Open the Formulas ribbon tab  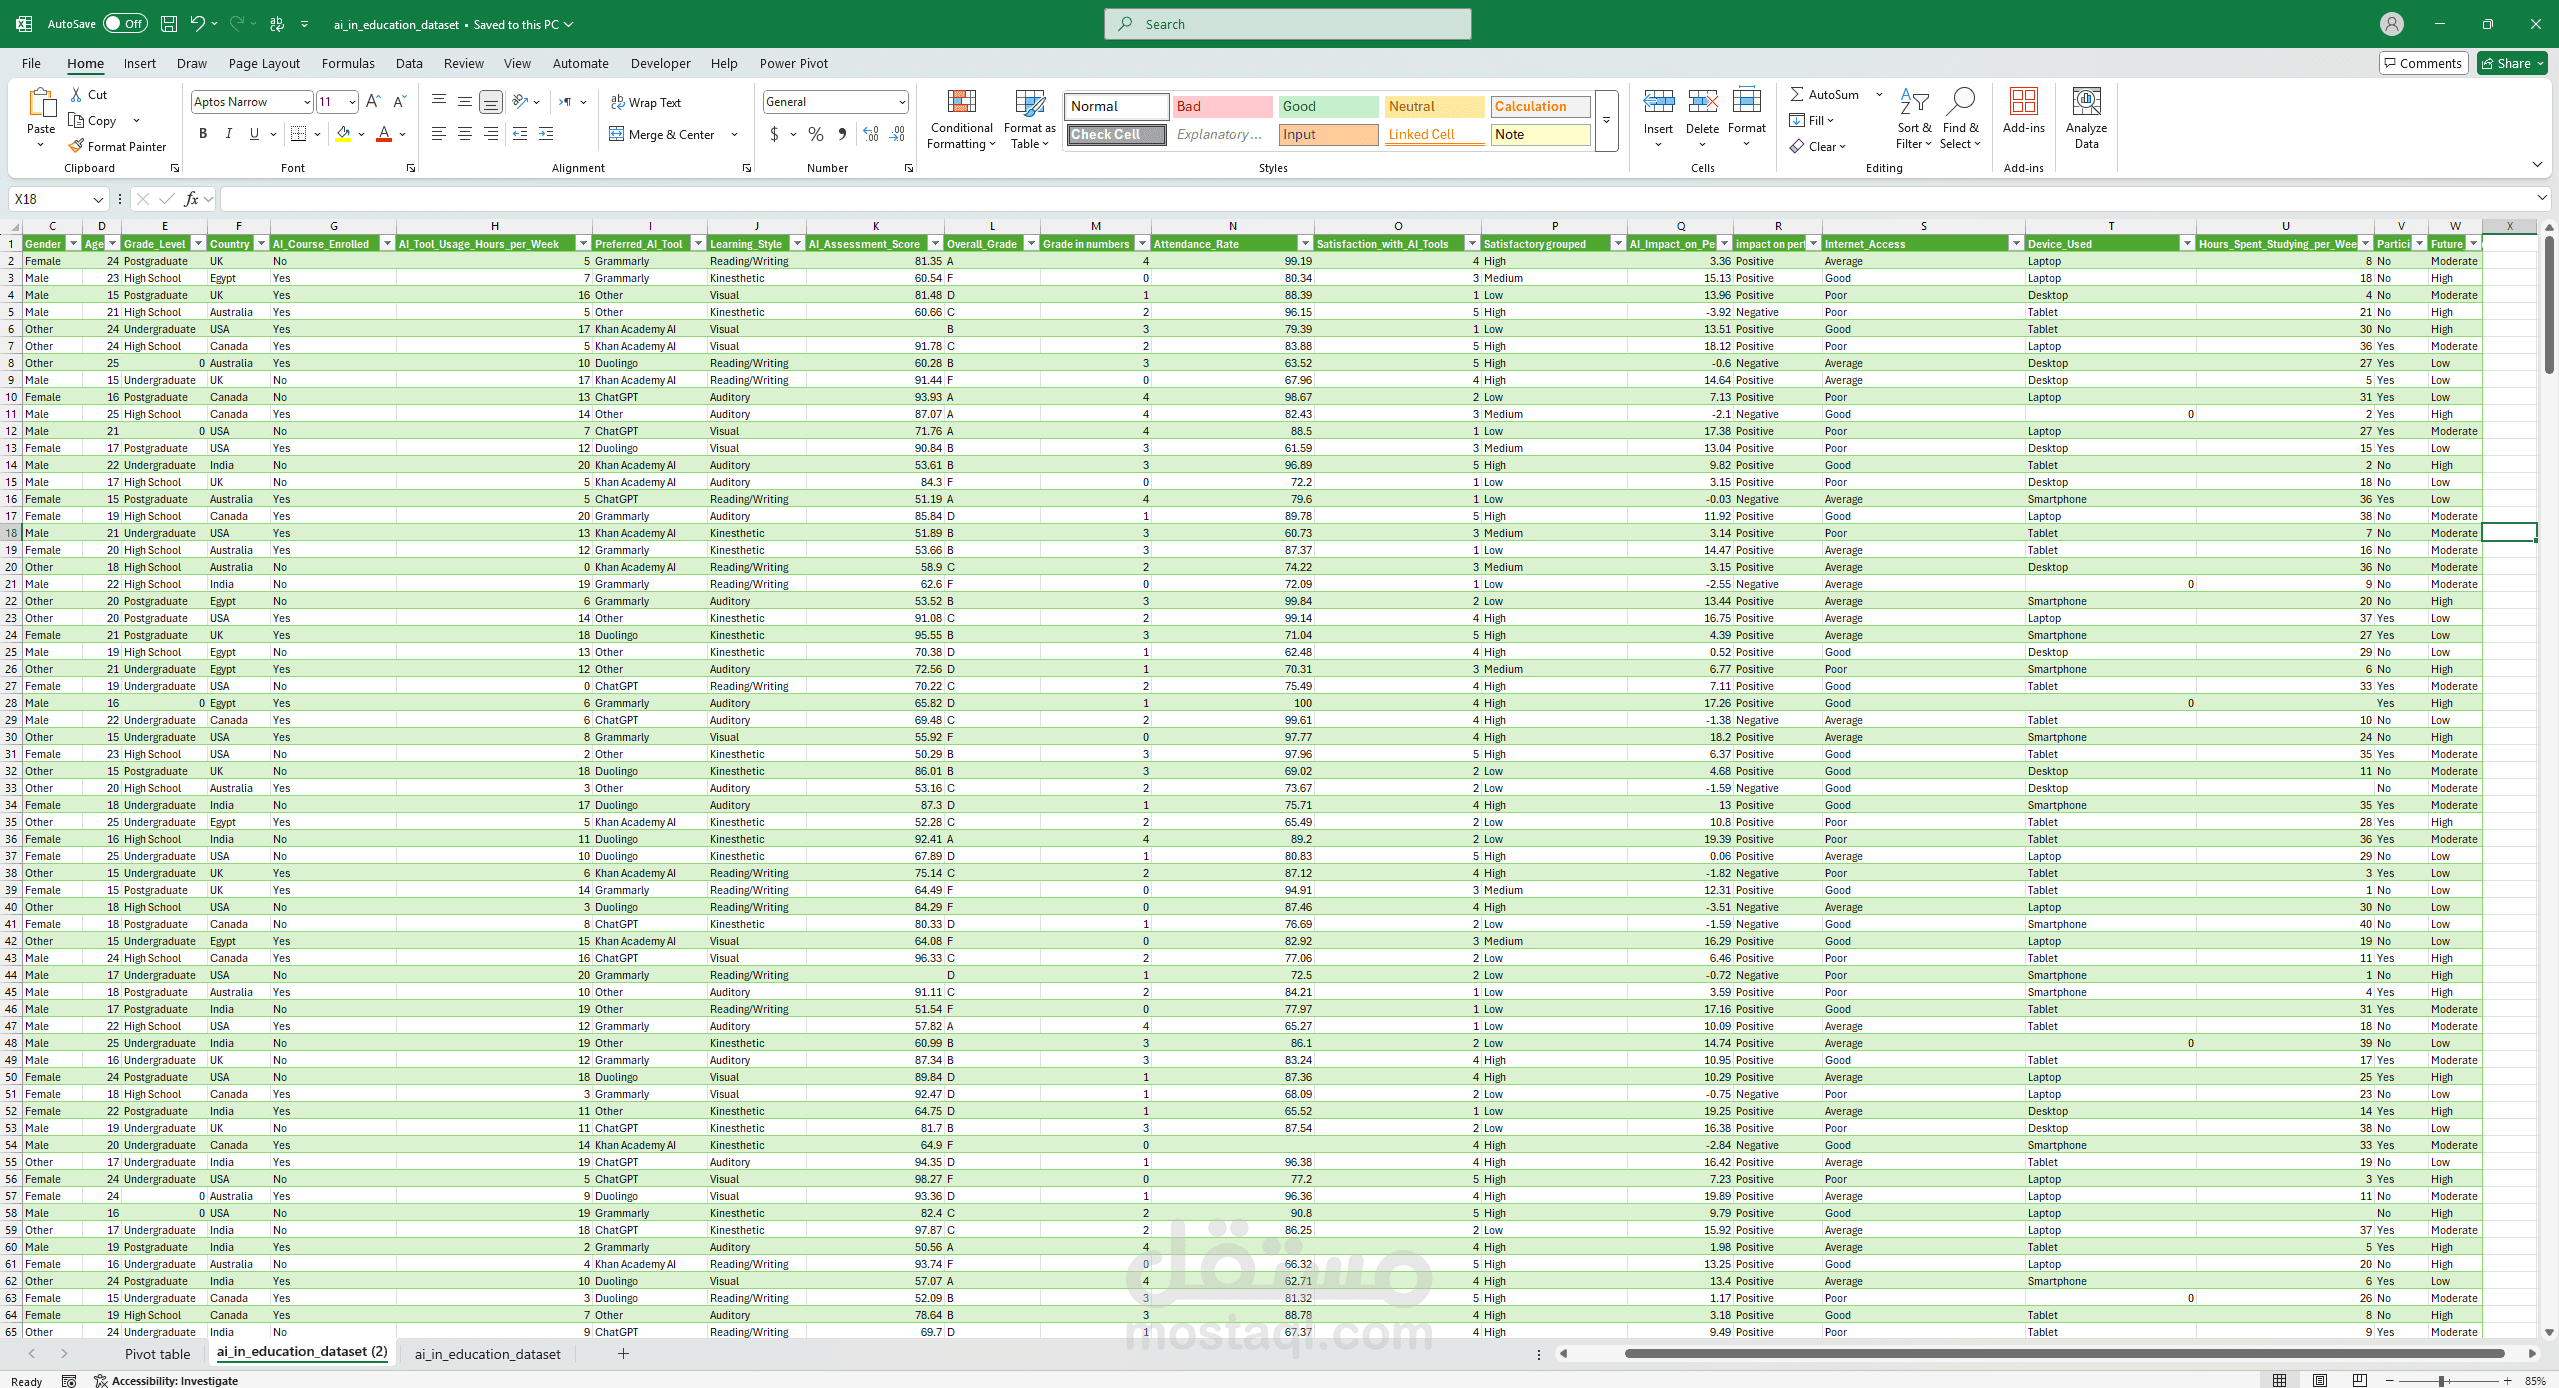pyautogui.click(x=347, y=63)
